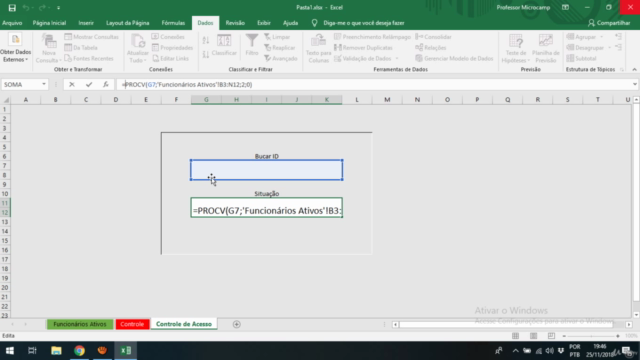Sort ascending A to Z icon

coord(206,40)
